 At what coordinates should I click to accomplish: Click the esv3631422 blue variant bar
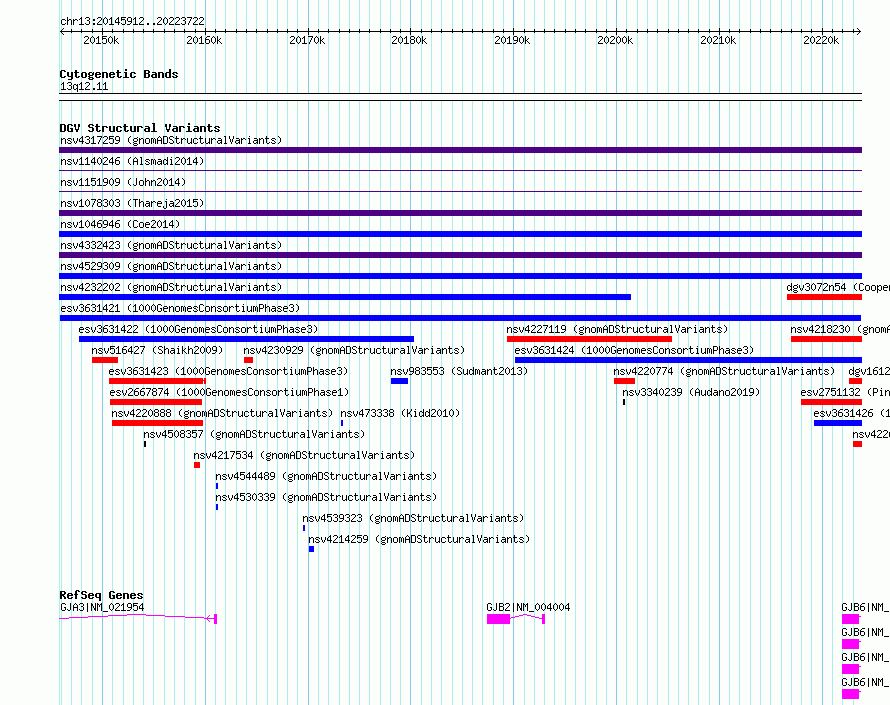(x=246, y=339)
